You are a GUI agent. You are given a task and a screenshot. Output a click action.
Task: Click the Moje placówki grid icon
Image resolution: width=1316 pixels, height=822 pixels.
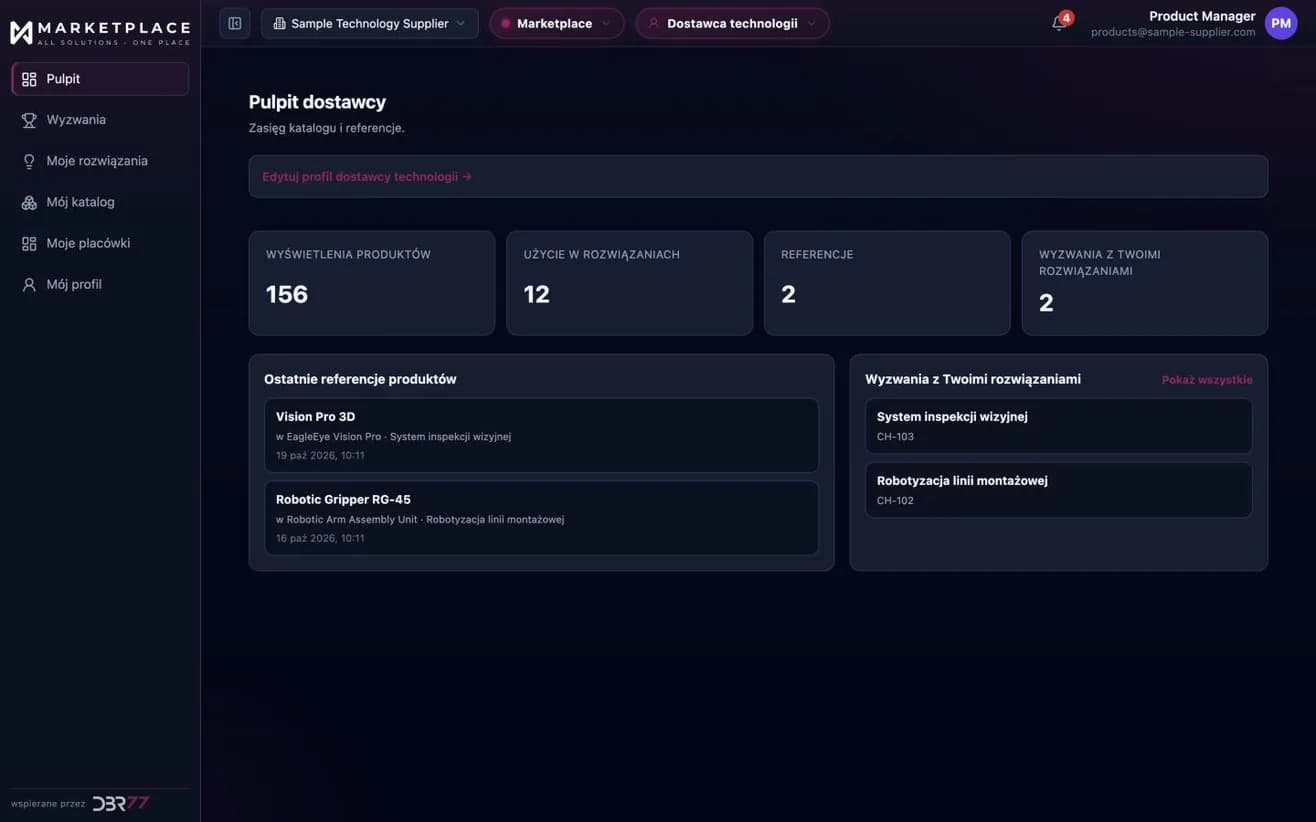click(29, 243)
